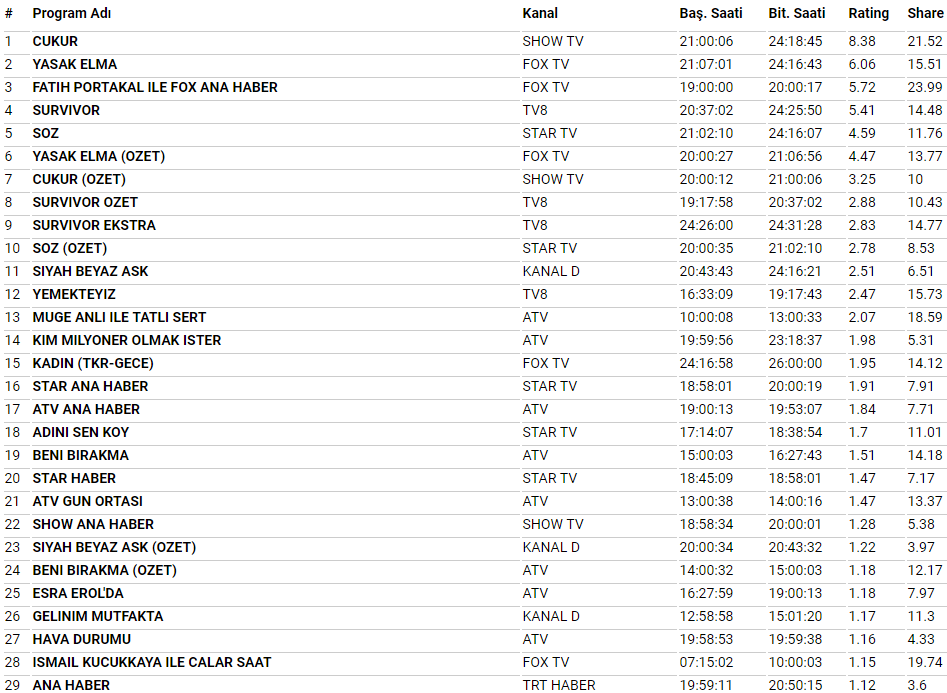Click the Baş. Saati column header
The height and width of the screenshot is (693, 947).
[x=710, y=13]
